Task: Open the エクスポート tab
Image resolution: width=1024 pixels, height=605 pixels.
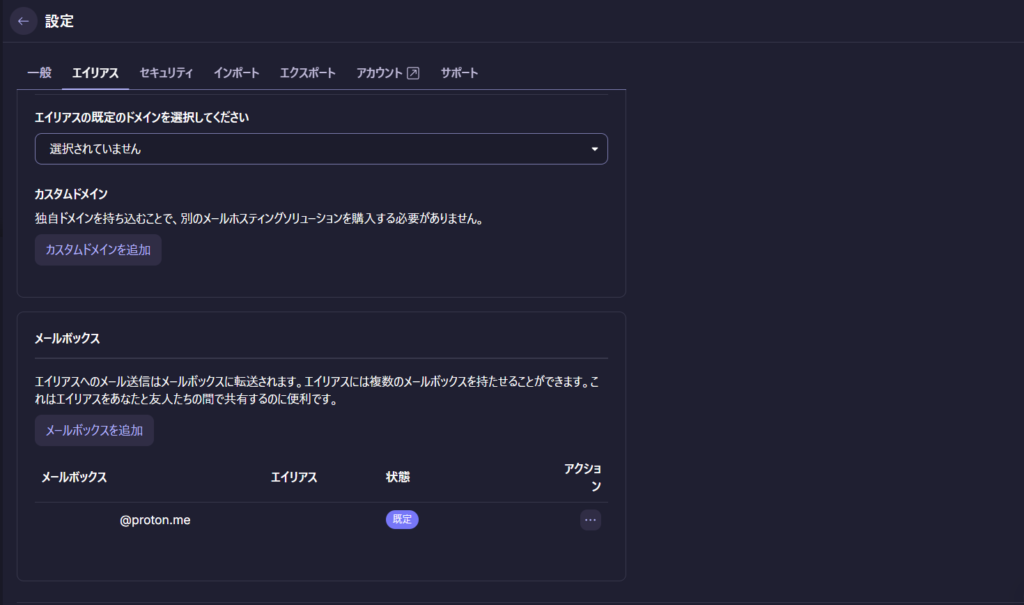Action: pos(307,73)
